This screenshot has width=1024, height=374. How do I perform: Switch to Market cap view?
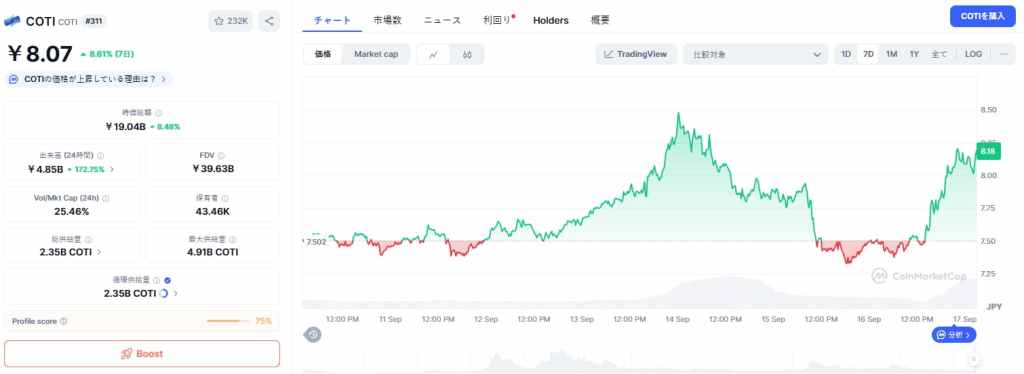click(376, 54)
